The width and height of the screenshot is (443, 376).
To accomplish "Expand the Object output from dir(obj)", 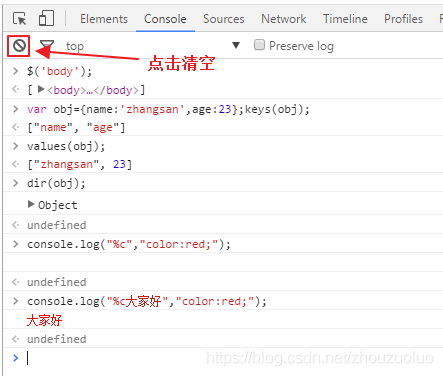I will pos(31,204).
